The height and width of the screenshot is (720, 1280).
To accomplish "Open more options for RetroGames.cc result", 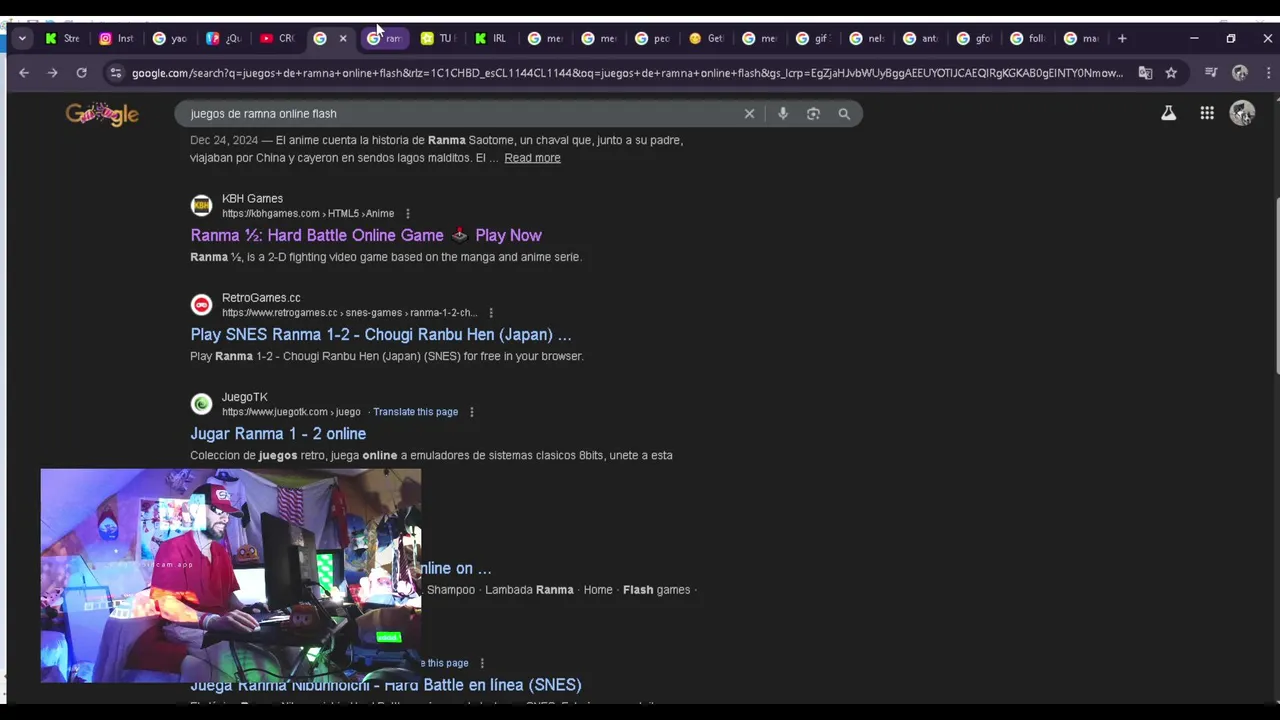I will click(x=490, y=313).
